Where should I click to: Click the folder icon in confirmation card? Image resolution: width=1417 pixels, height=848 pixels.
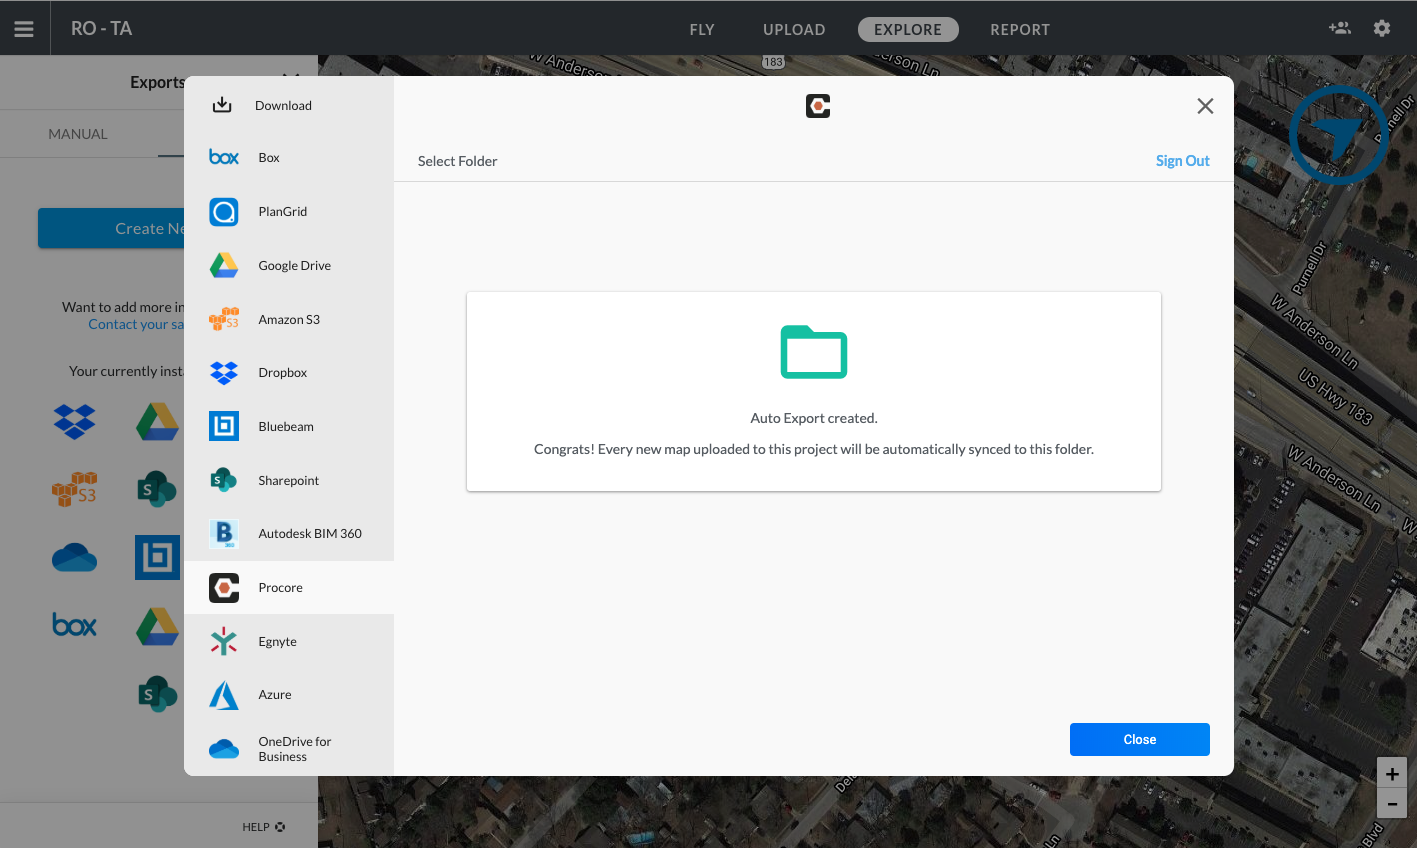click(814, 352)
